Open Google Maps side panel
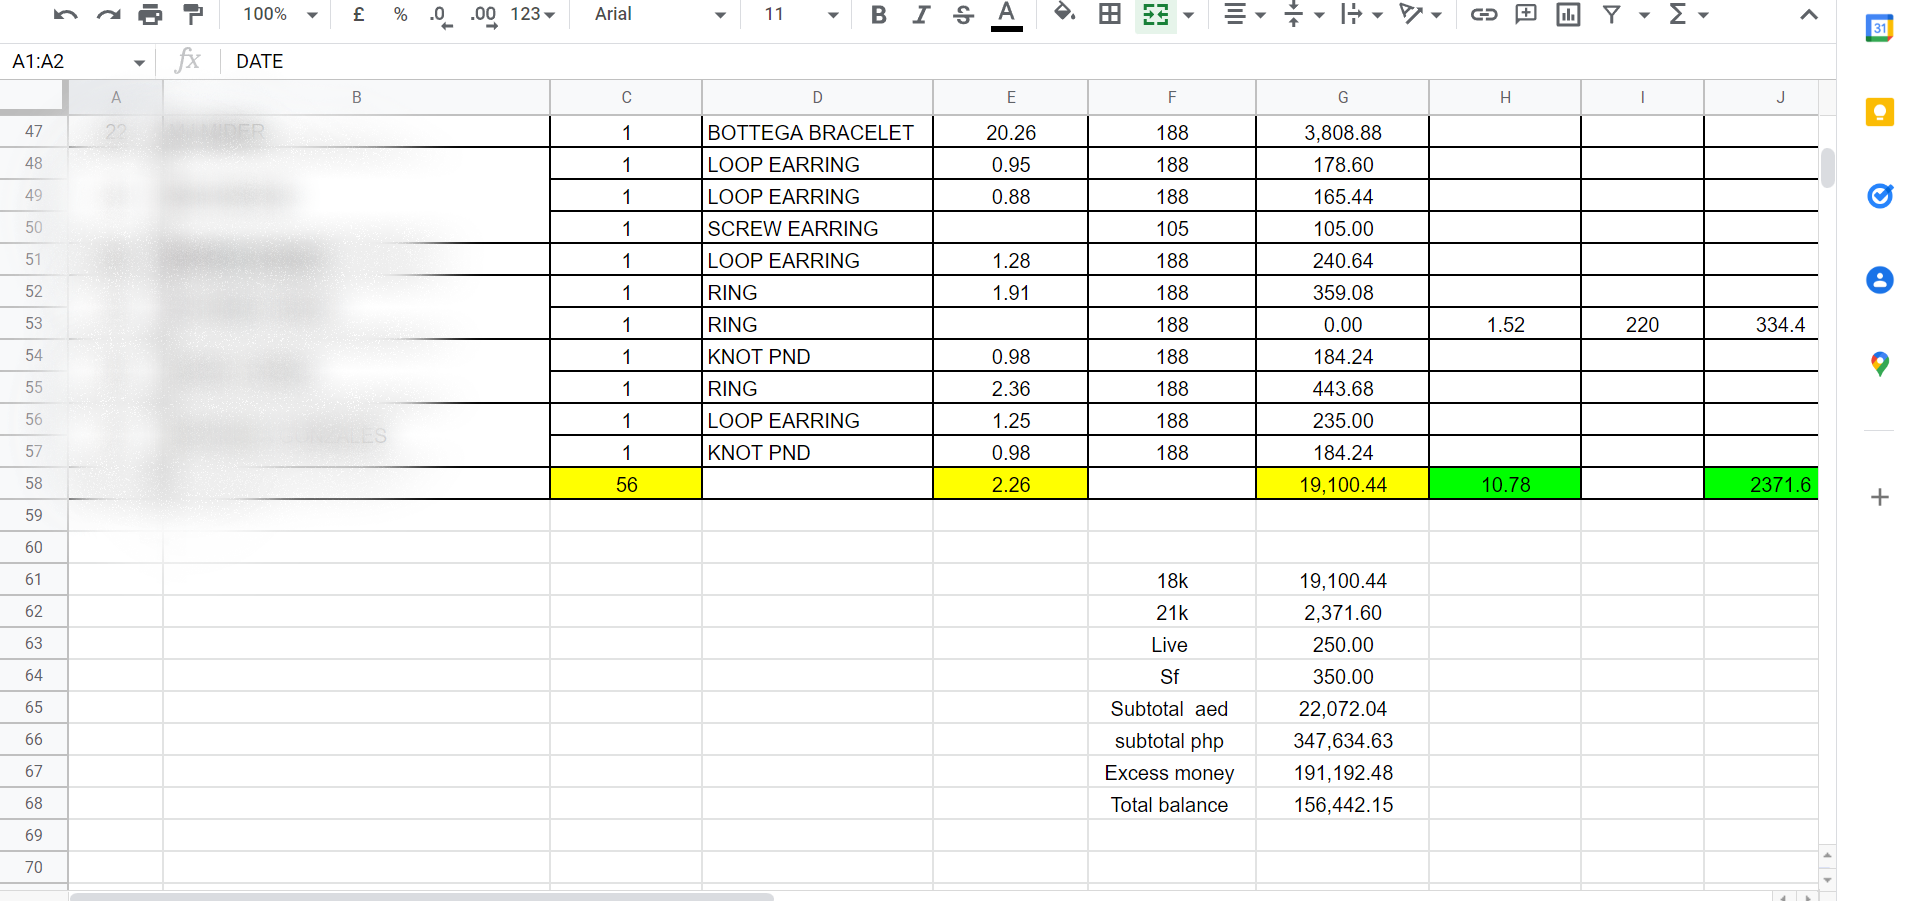 click(1880, 364)
